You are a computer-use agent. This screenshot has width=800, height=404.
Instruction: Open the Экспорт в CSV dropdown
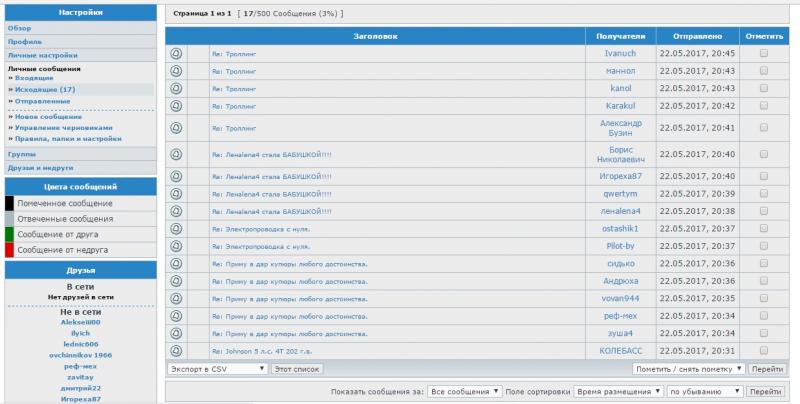[217, 369]
